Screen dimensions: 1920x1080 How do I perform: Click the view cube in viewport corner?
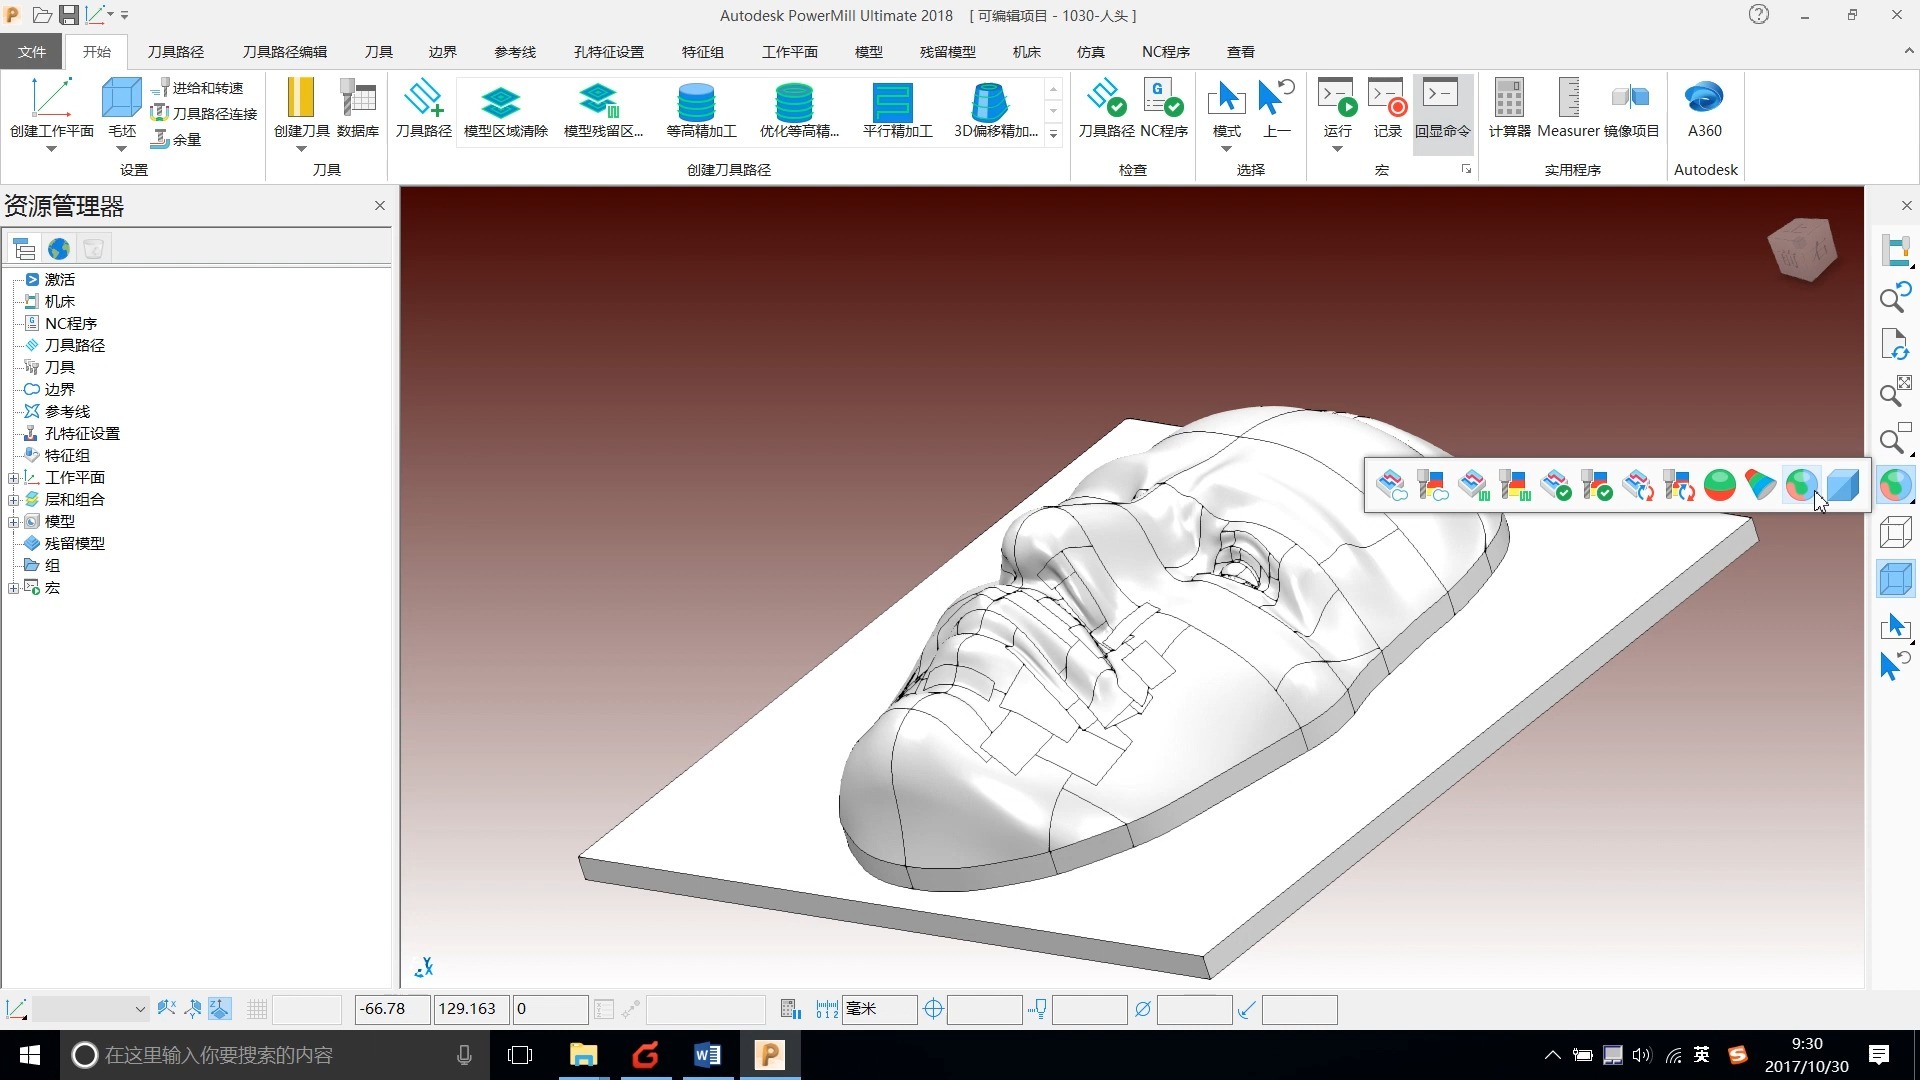[x=1803, y=249]
